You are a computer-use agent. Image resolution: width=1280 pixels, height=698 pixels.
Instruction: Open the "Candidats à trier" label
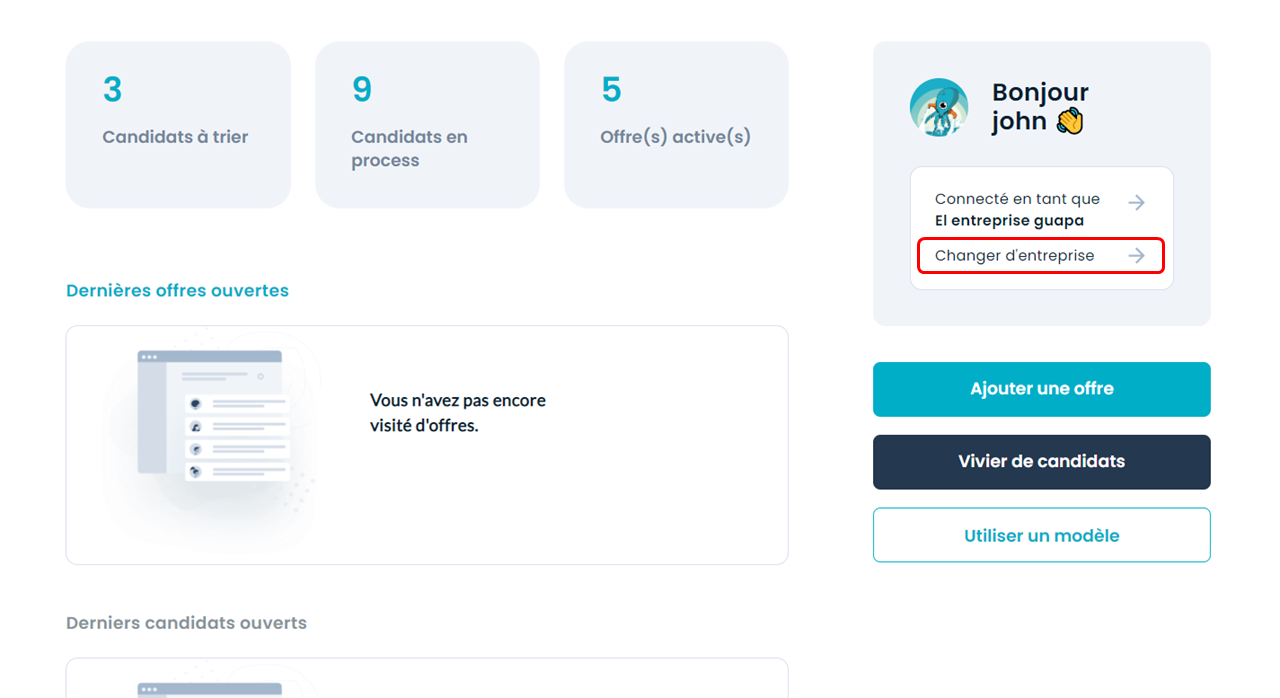175,137
